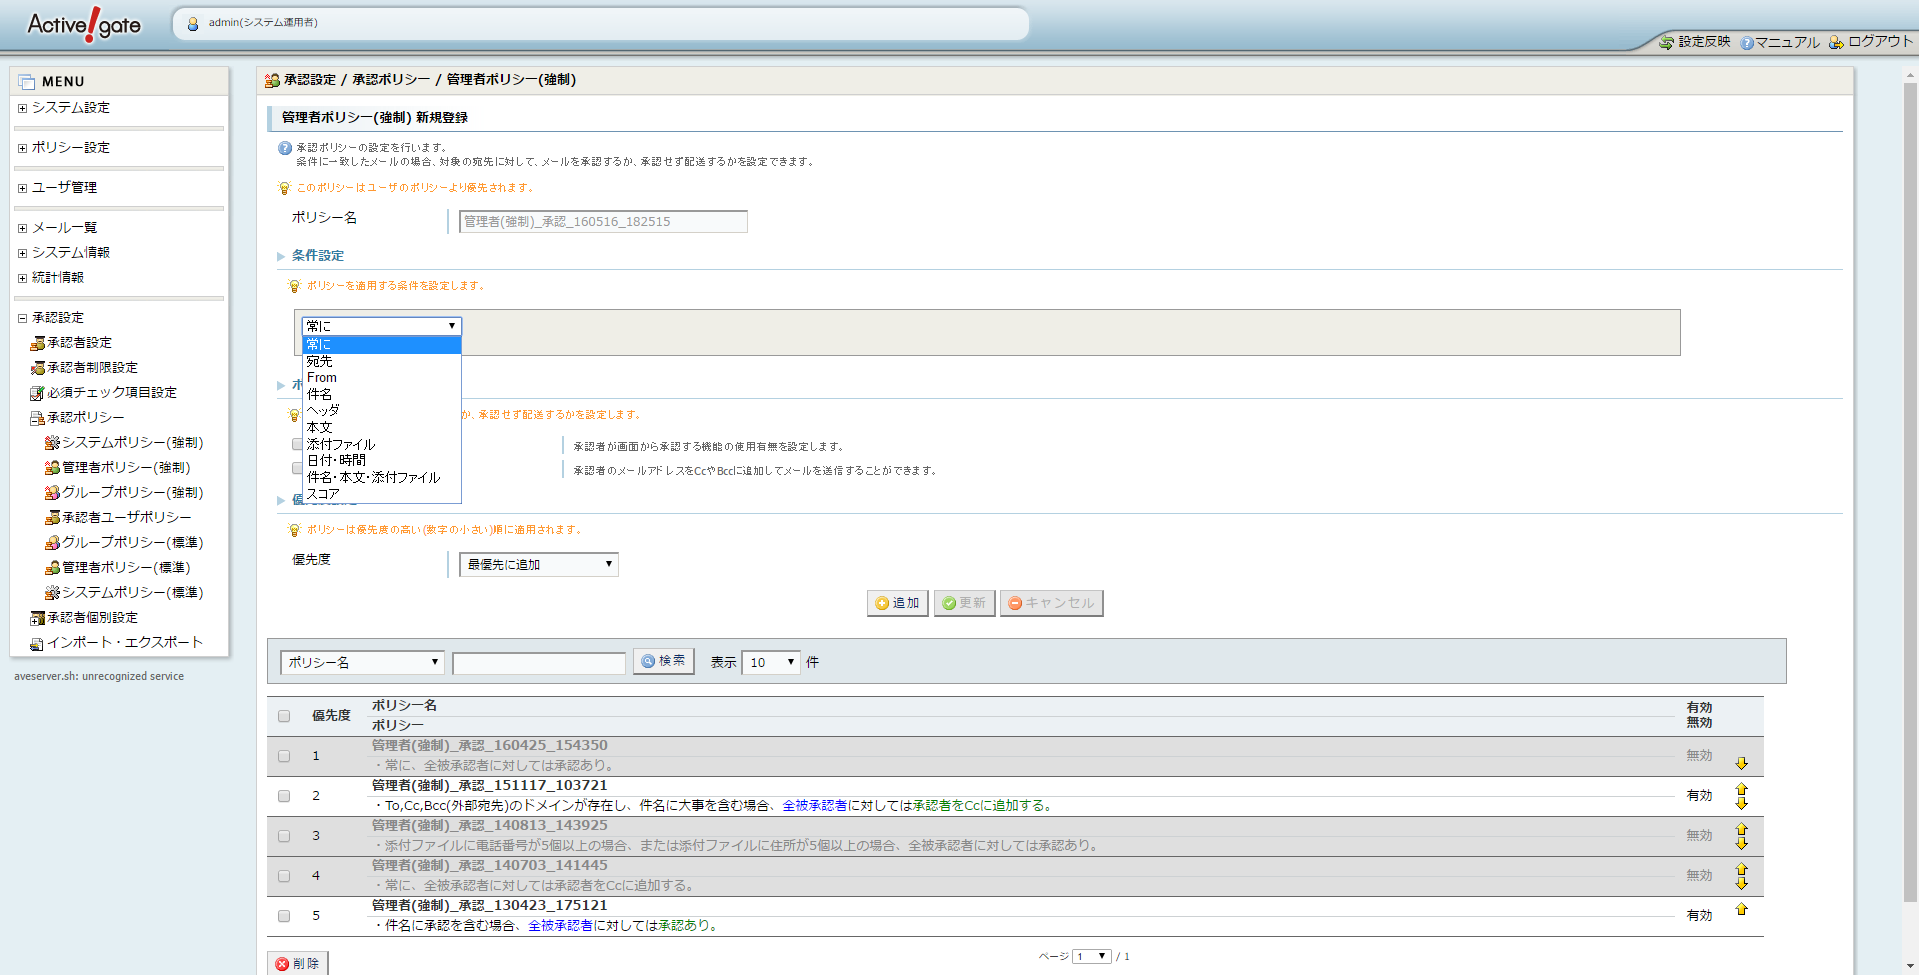Viewport: 1919px width, 975px height.
Task: Expand the システム設定 menu tree
Action: 22,108
